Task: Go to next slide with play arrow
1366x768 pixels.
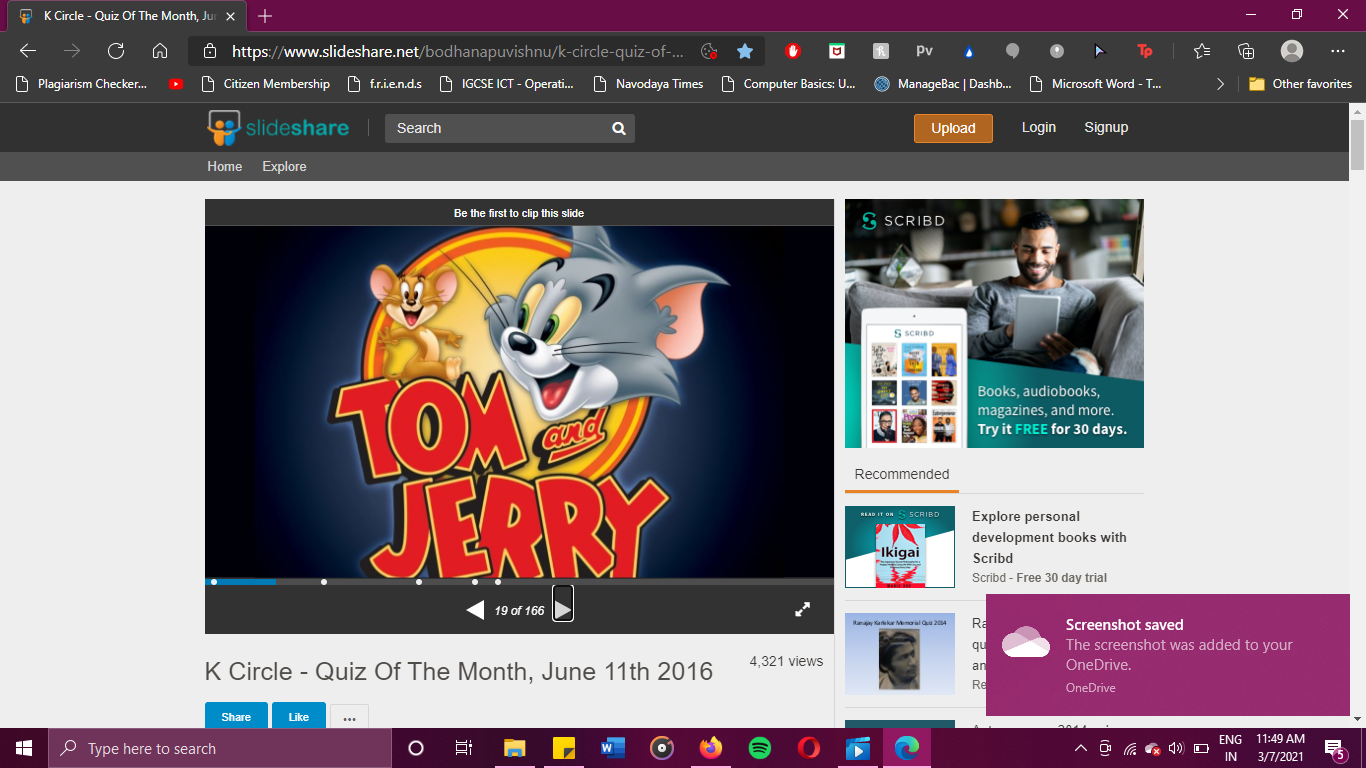Action: click(563, 609)
